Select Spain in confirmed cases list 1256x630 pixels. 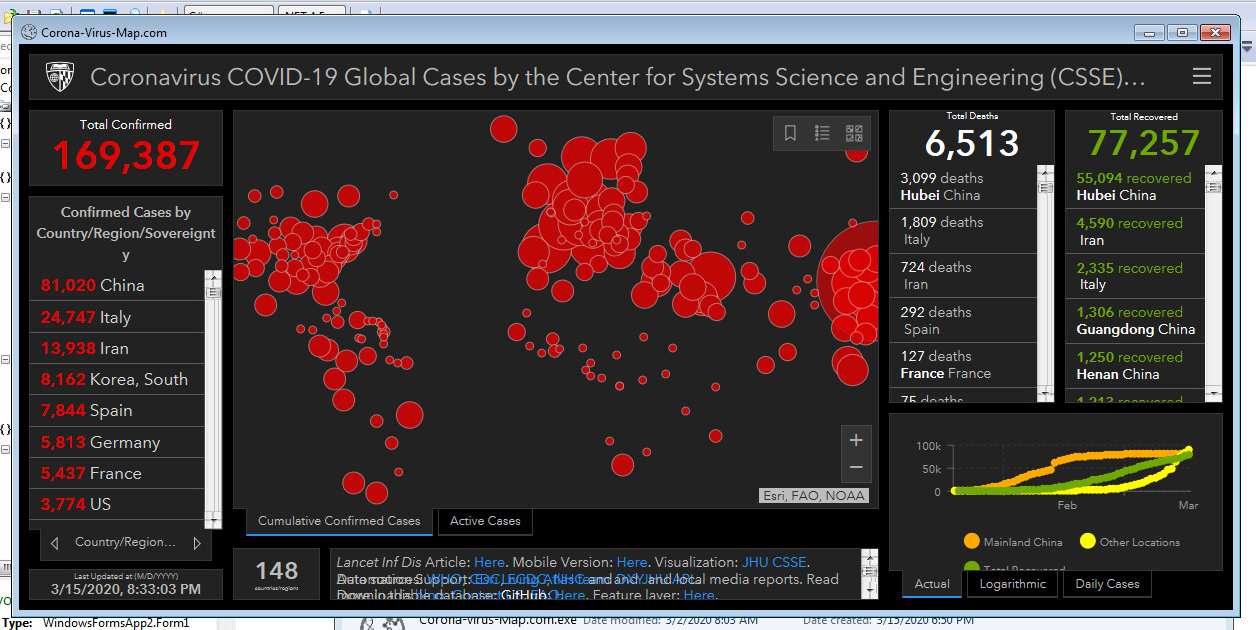pos(117,410)
